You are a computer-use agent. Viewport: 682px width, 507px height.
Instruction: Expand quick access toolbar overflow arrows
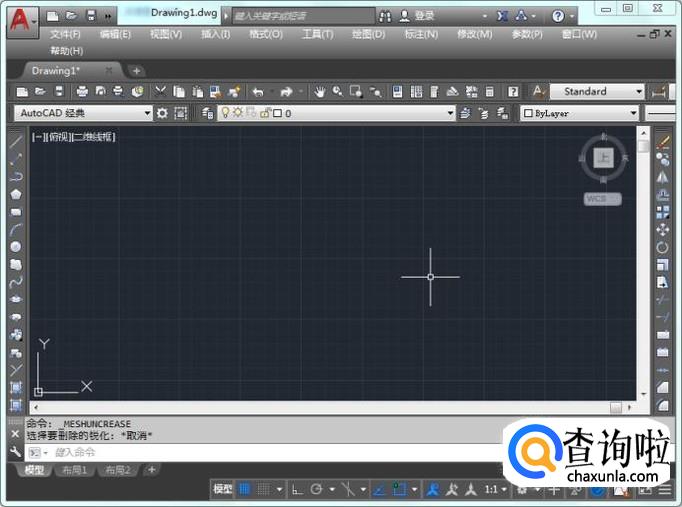108,17
